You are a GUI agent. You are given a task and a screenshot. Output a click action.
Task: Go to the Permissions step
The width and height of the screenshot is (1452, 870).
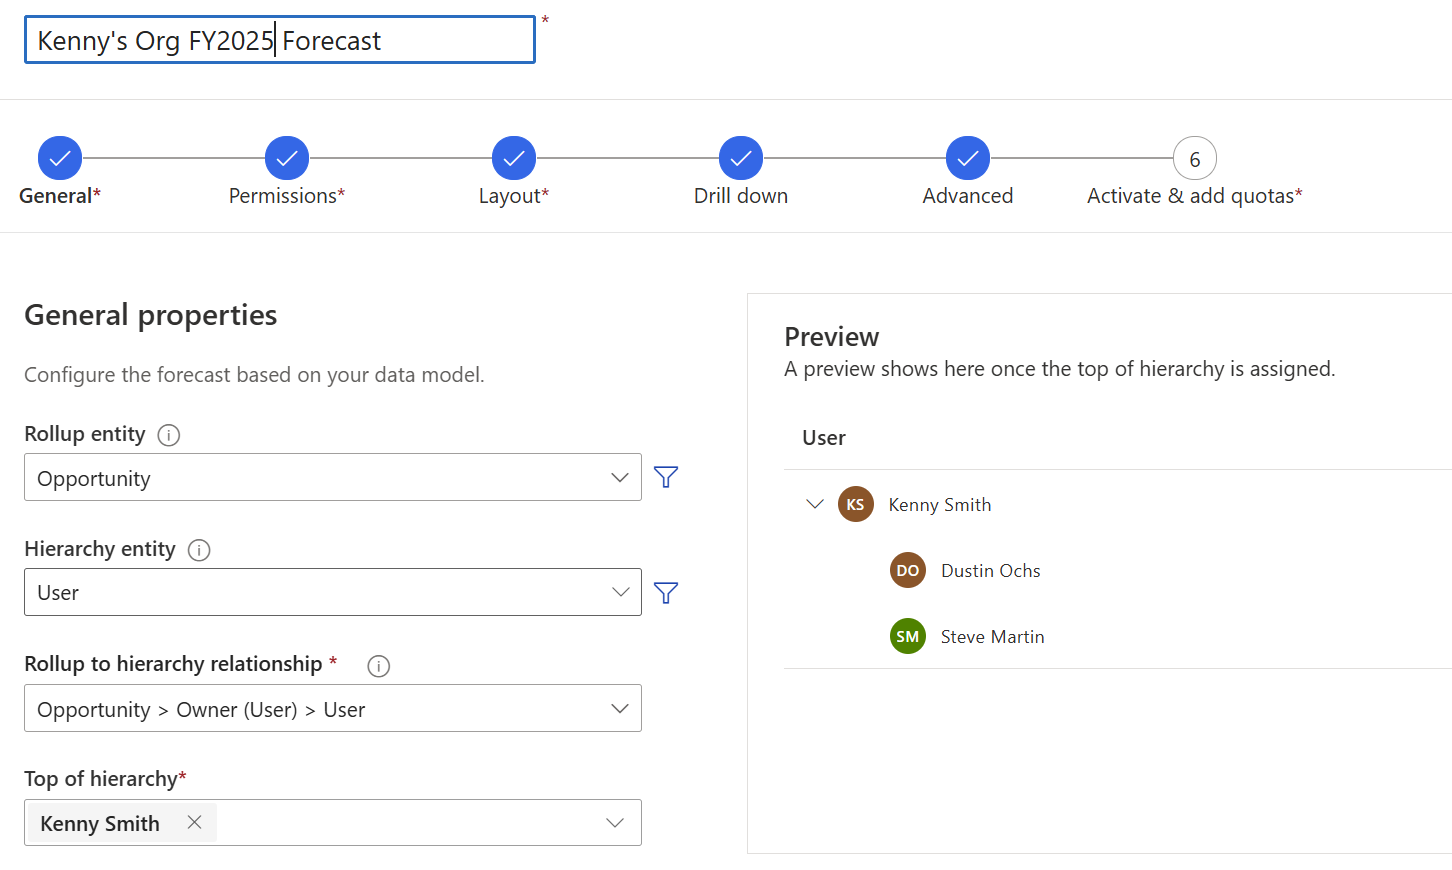click(x=287, y=158)
